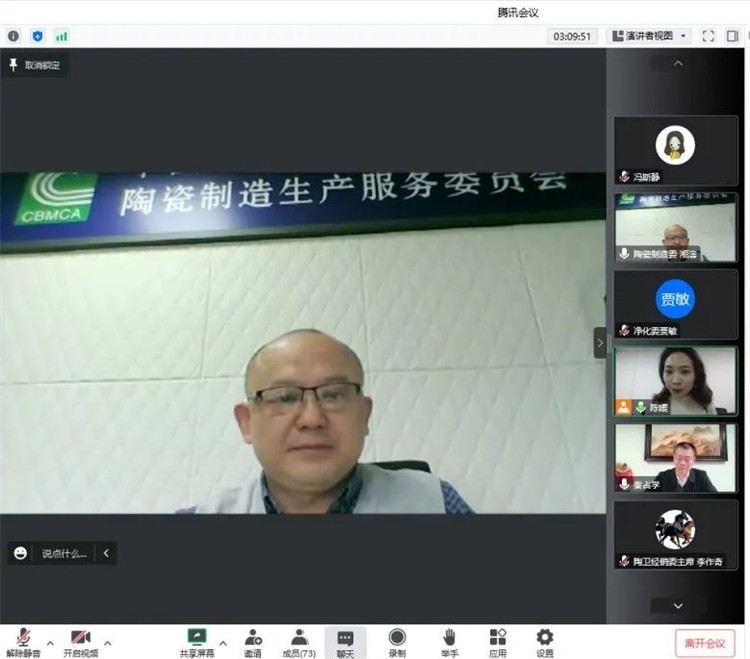Show next participants with down arrow
The width and height of the screenshot is (750, 659).
pos(678,605)
